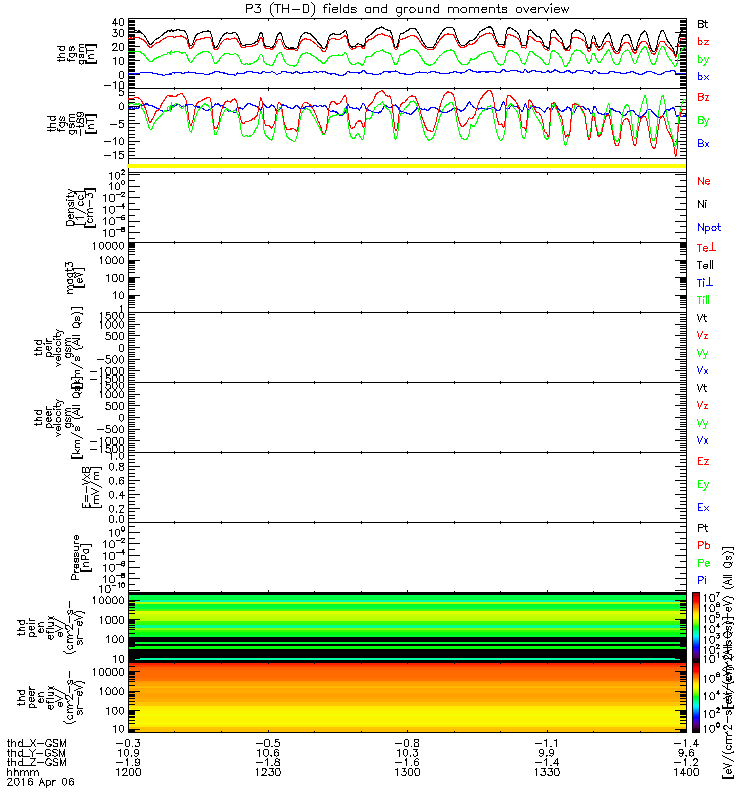Click the Ey electric field legend label
The image size is (750, 800).
pos(703,485)
